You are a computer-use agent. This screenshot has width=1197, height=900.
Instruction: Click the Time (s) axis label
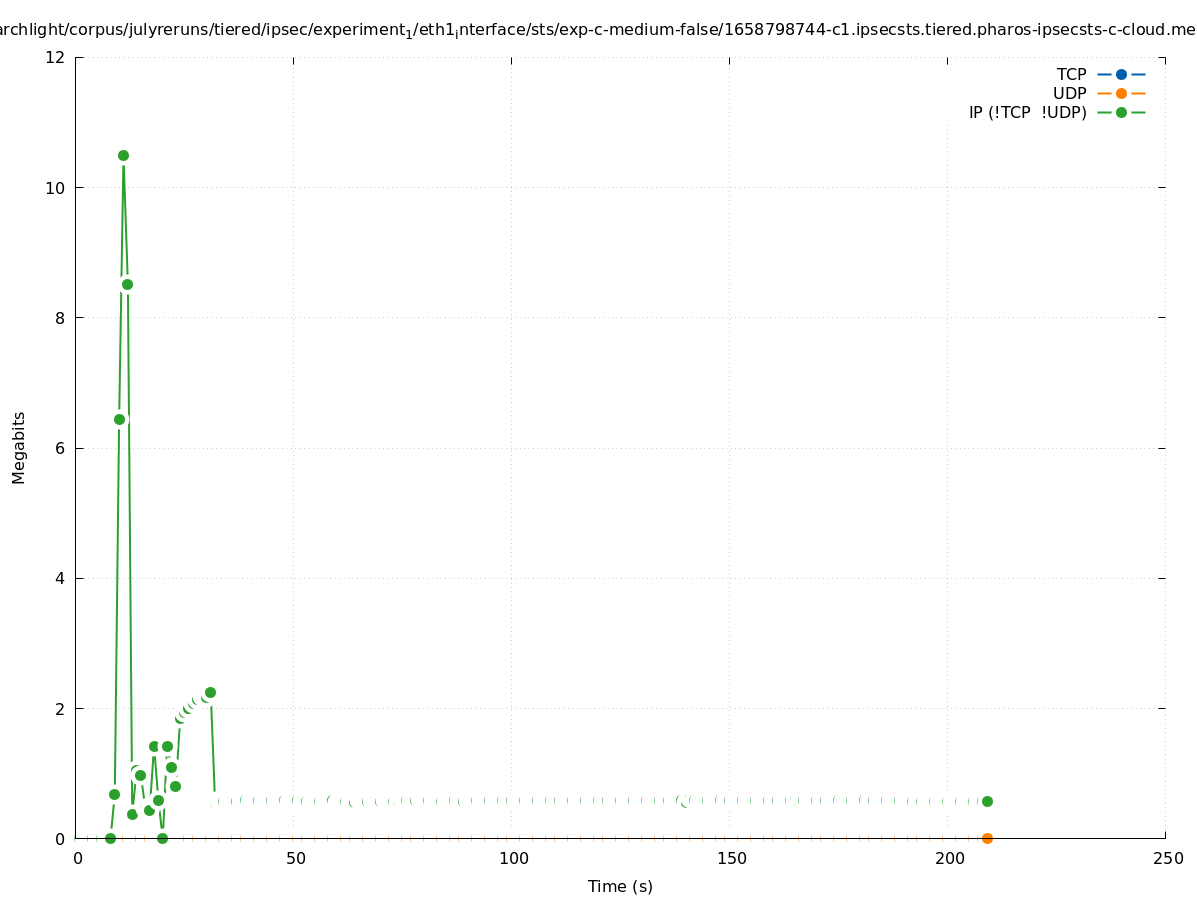click(620, 886)
